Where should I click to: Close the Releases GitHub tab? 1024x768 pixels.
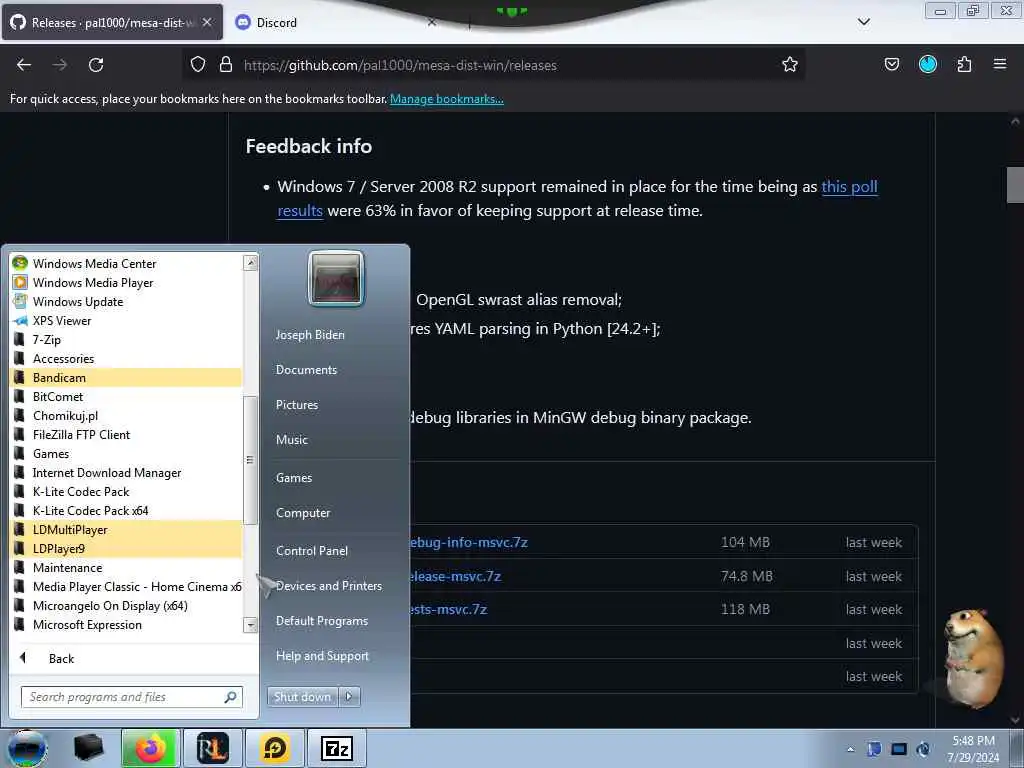click(206, 22)
